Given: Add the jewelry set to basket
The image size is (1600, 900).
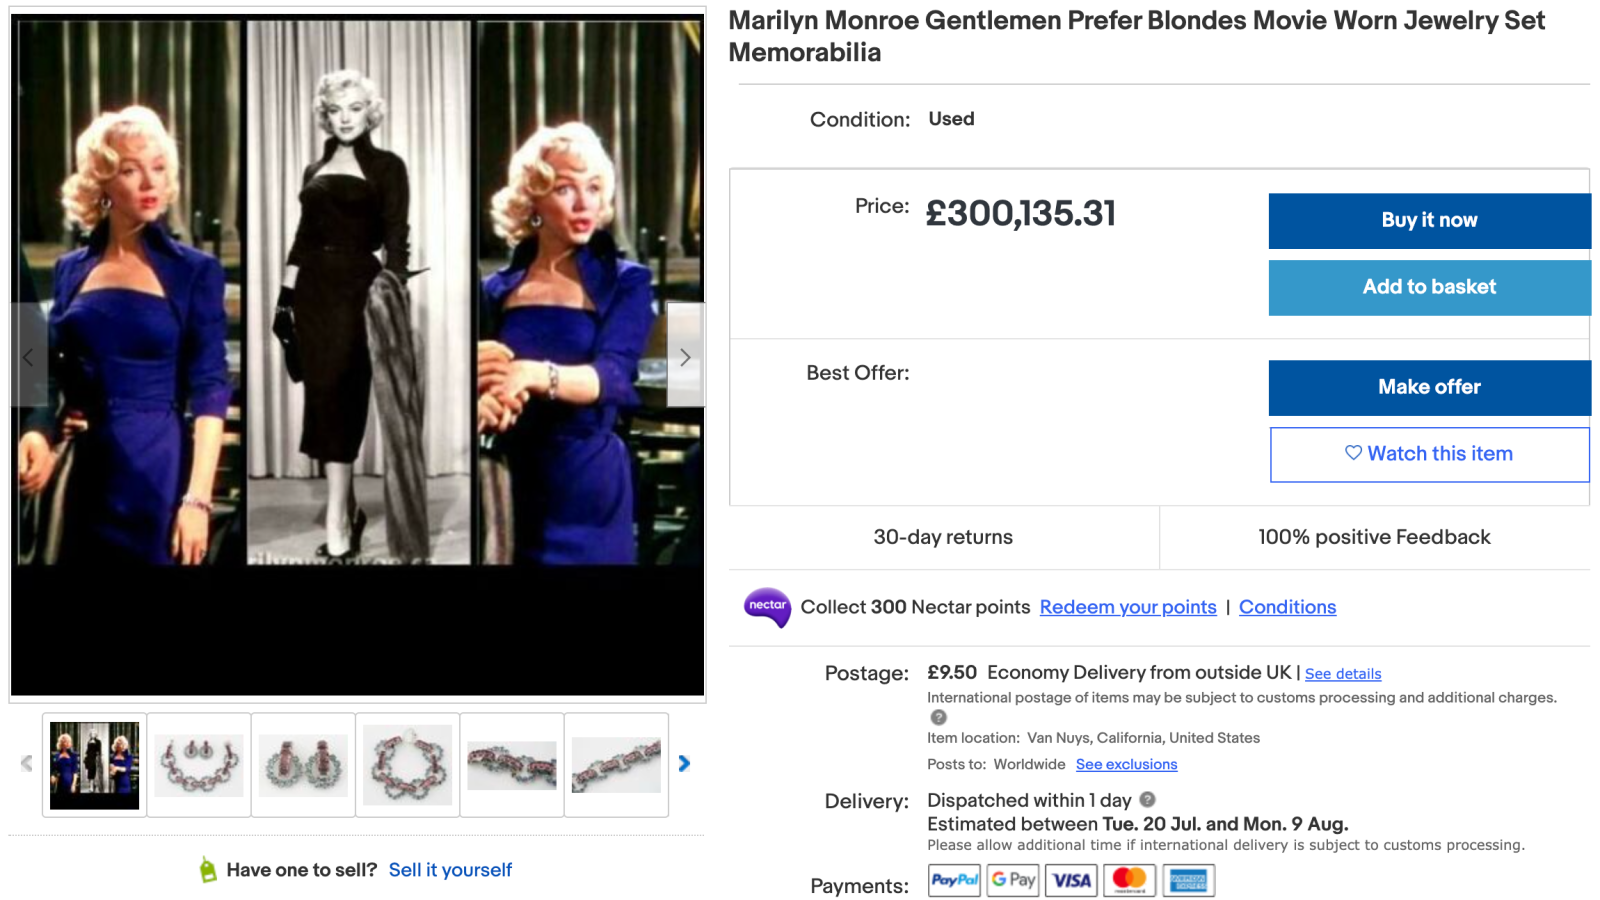Looking at the screenshot, I should [x=1429, y=287].
